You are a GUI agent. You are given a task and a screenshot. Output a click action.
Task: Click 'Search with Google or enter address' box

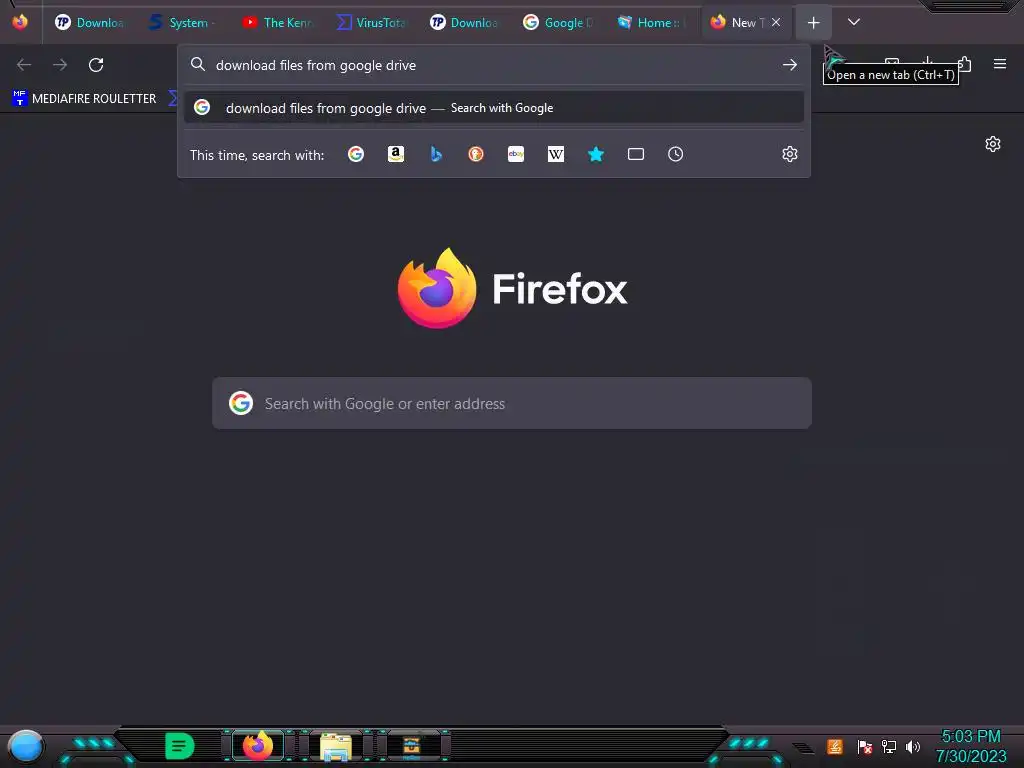pos(512,403)
